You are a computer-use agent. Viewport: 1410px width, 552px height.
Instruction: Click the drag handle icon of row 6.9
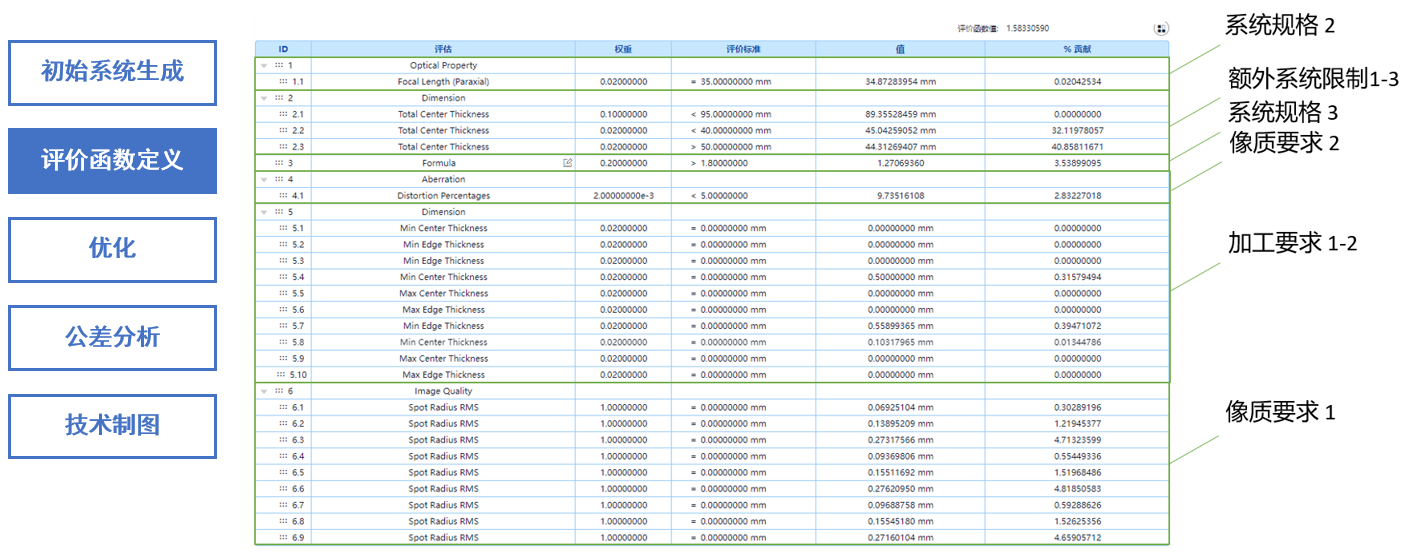283,538
